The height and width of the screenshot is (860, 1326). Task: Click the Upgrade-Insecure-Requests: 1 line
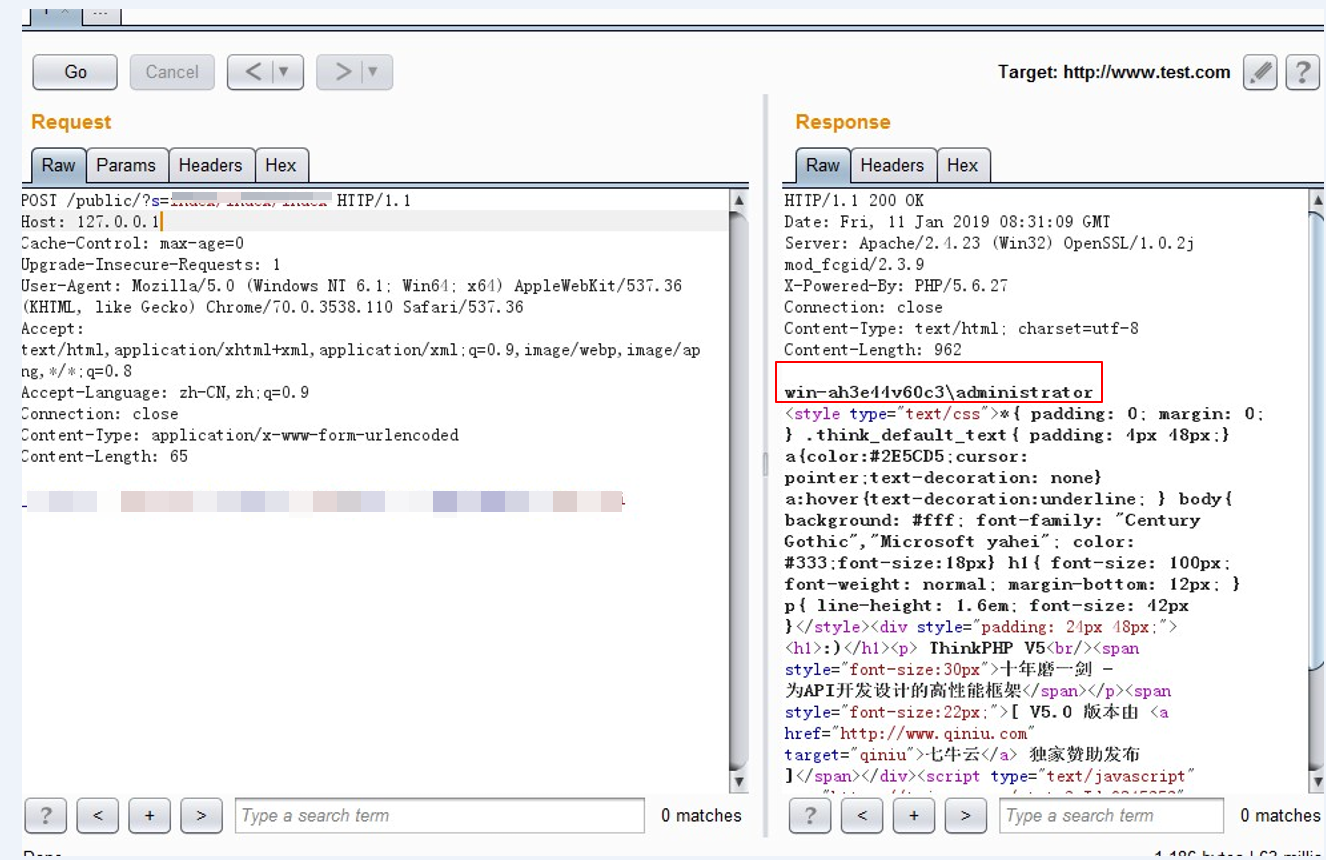(x=151, y=265)
